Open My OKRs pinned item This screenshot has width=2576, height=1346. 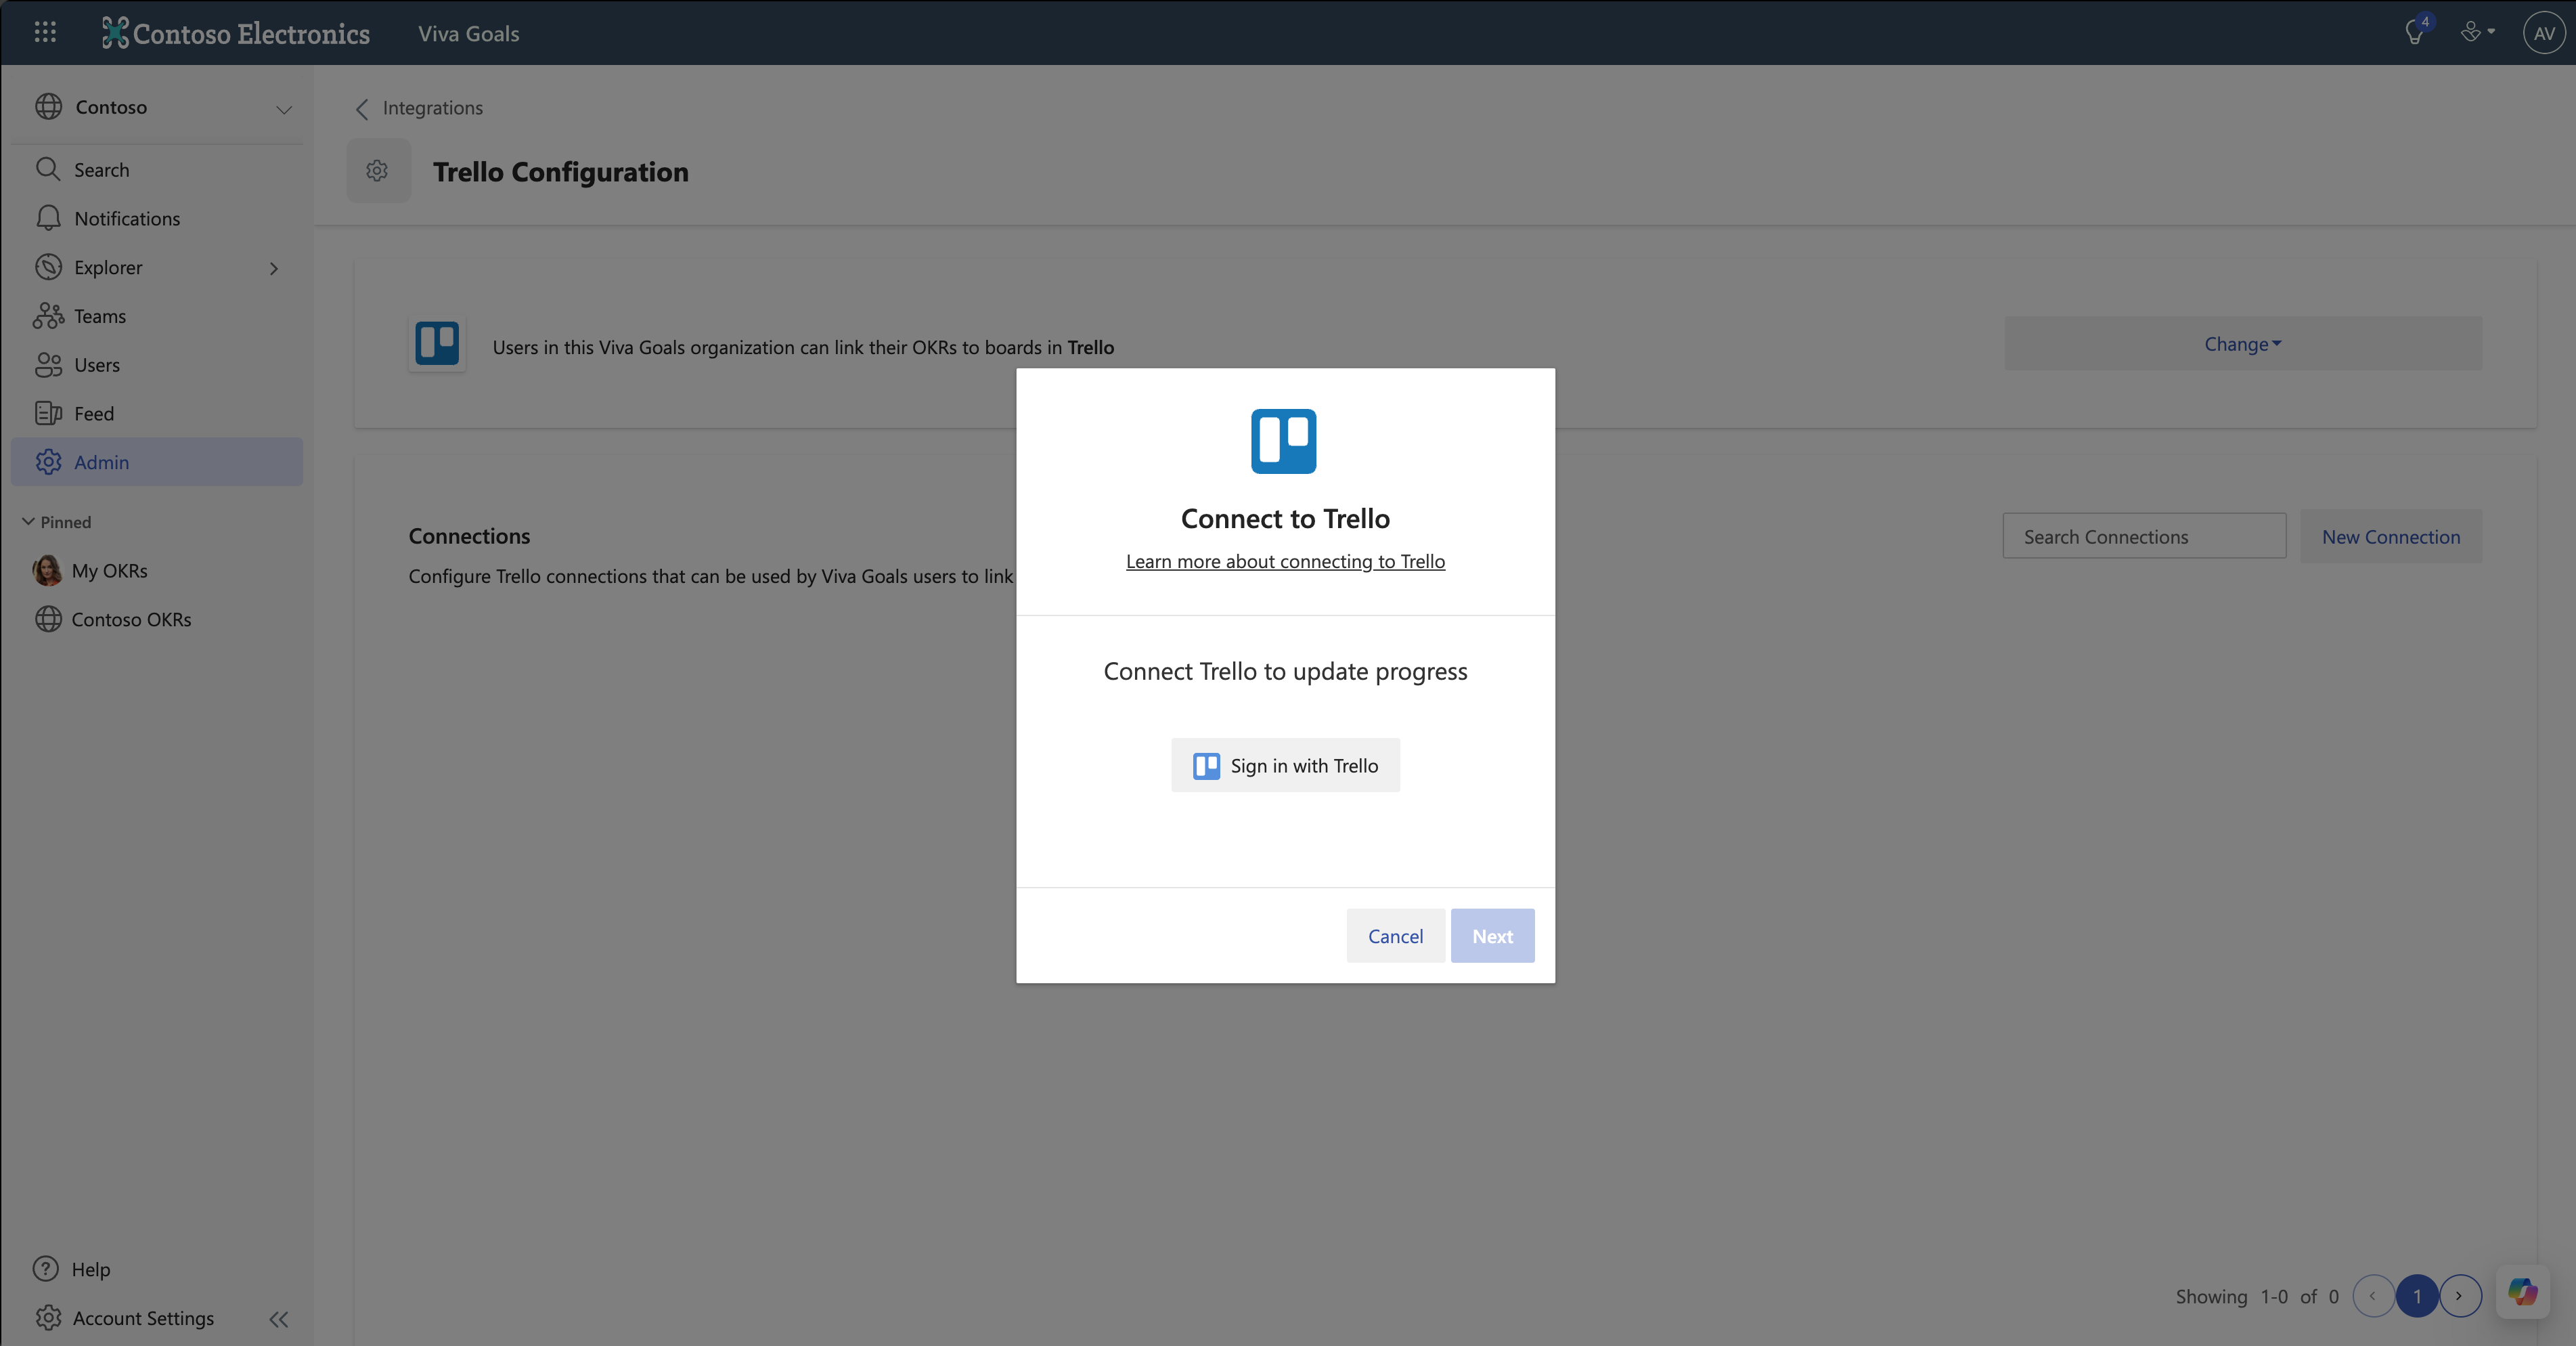(x=109, y=571)
